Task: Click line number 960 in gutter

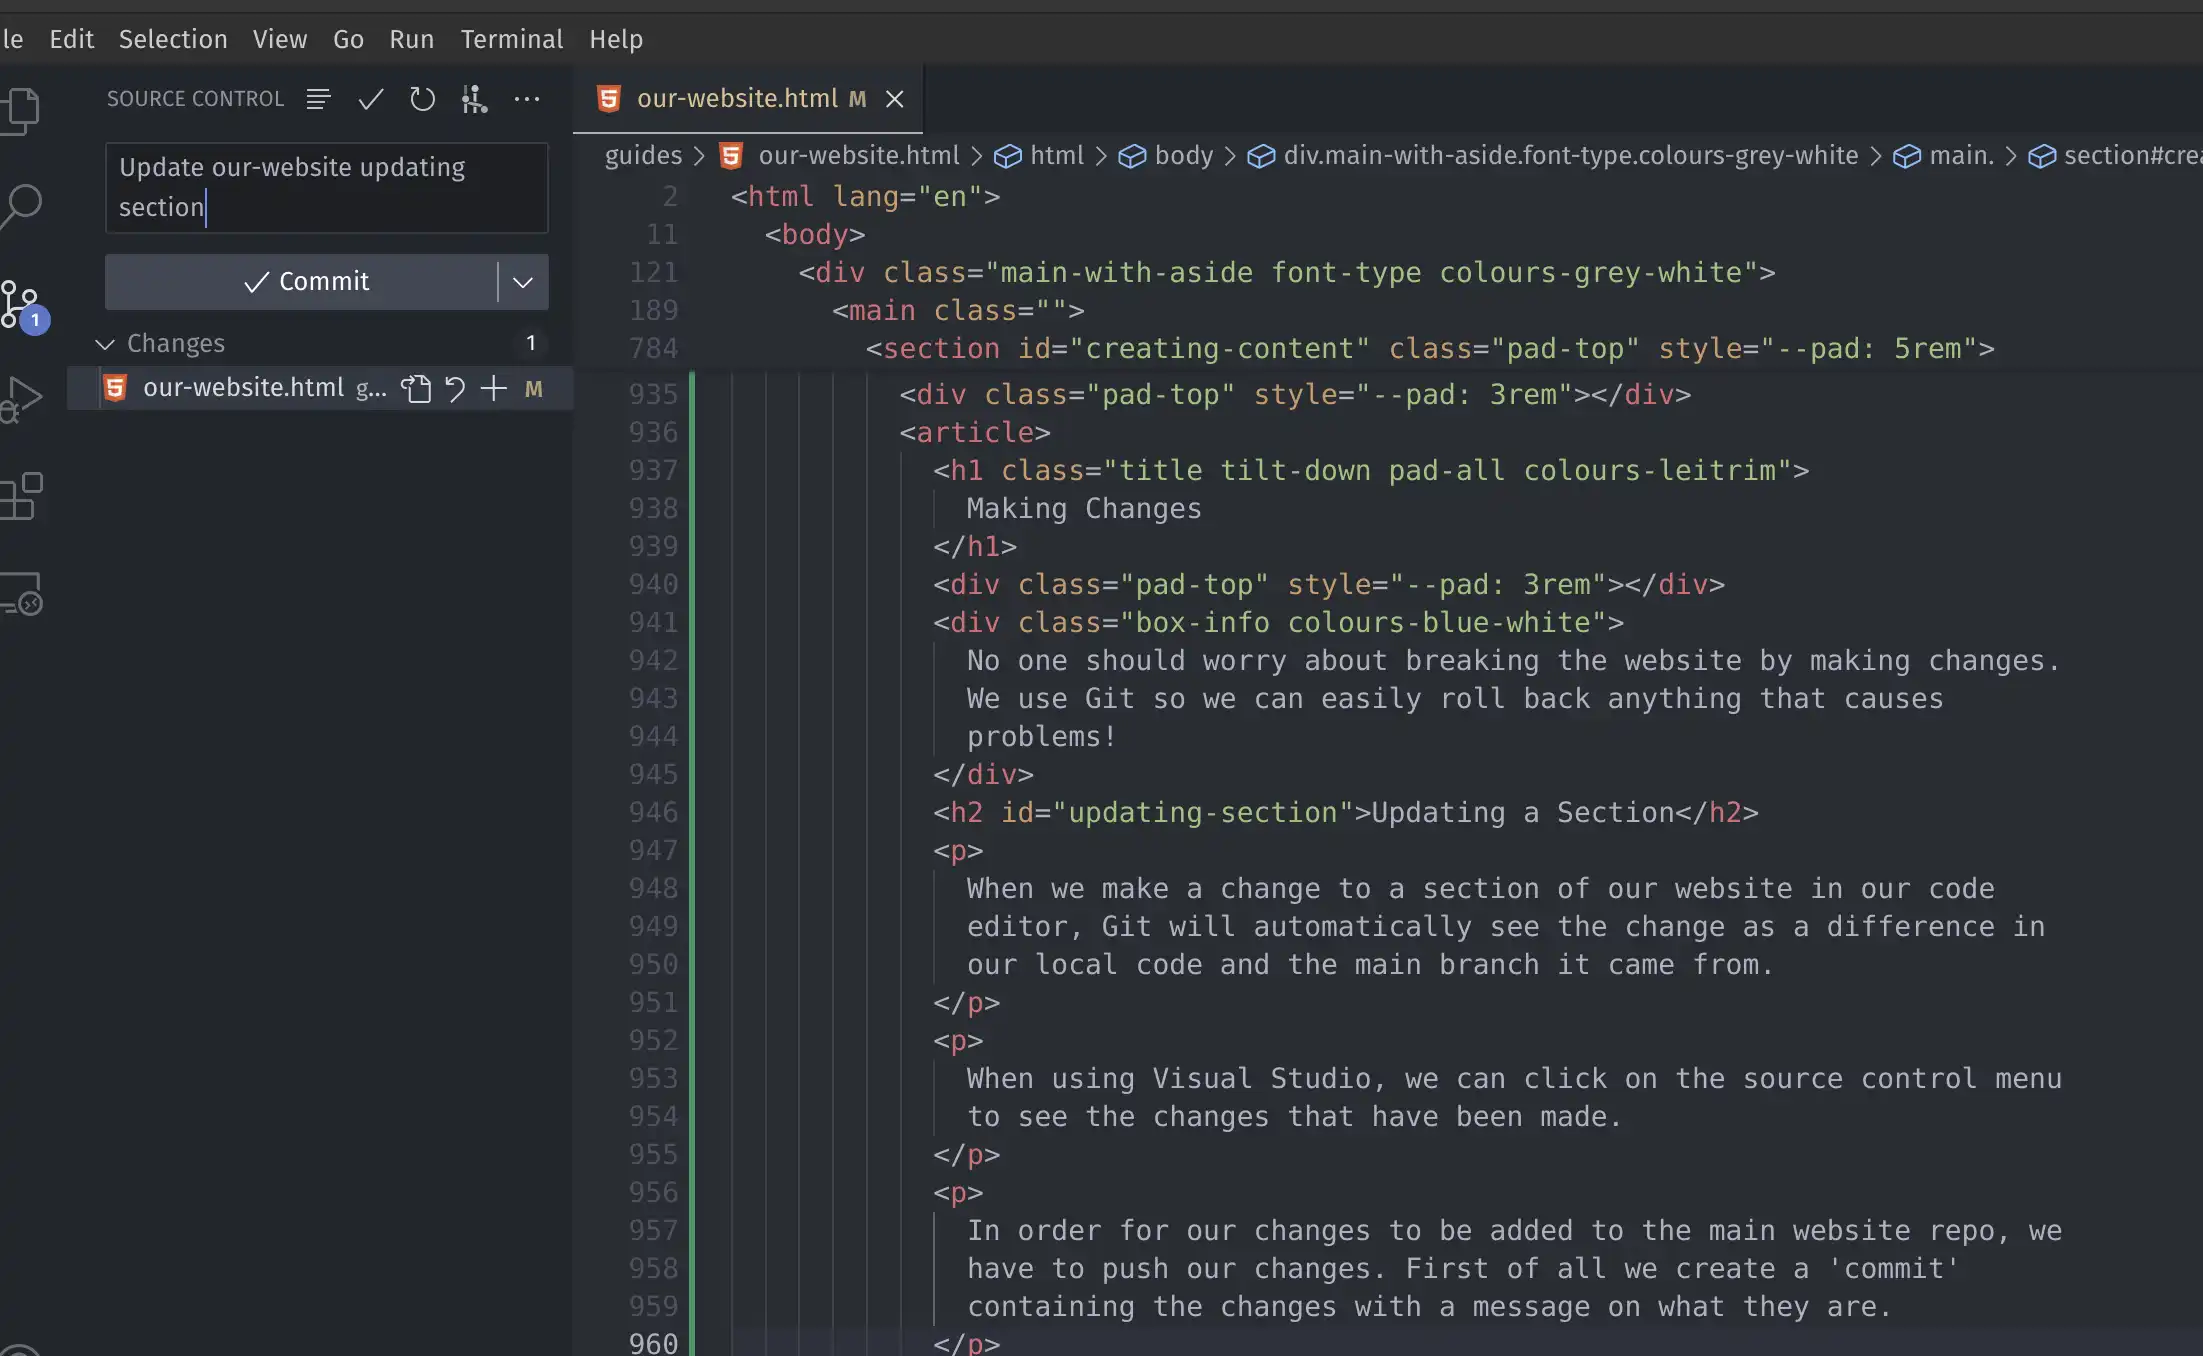Action: [653, 1343]
